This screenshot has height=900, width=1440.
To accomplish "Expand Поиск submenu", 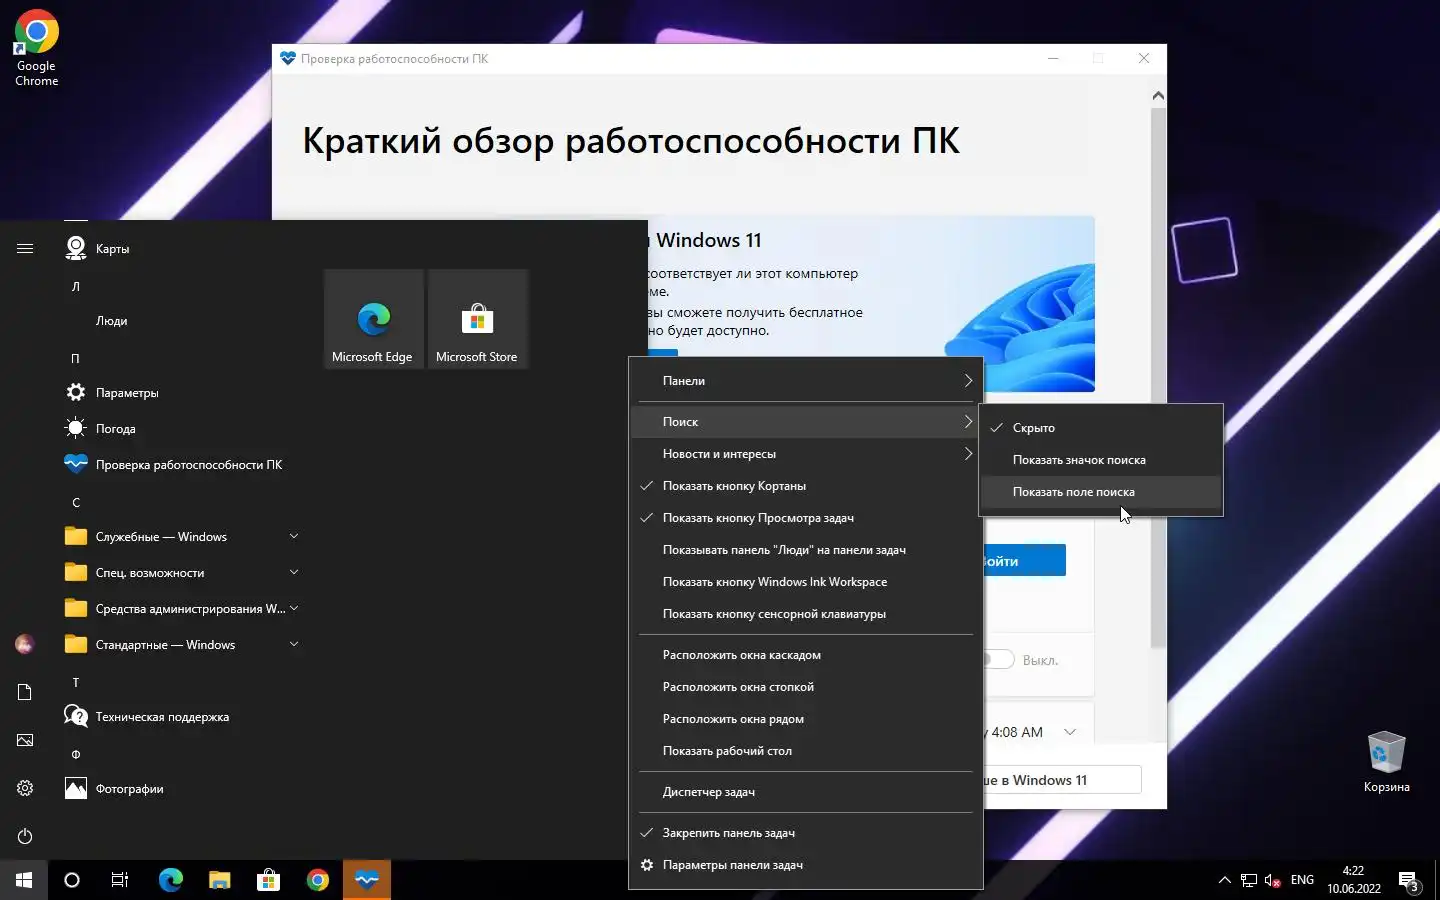I will 806,422.
